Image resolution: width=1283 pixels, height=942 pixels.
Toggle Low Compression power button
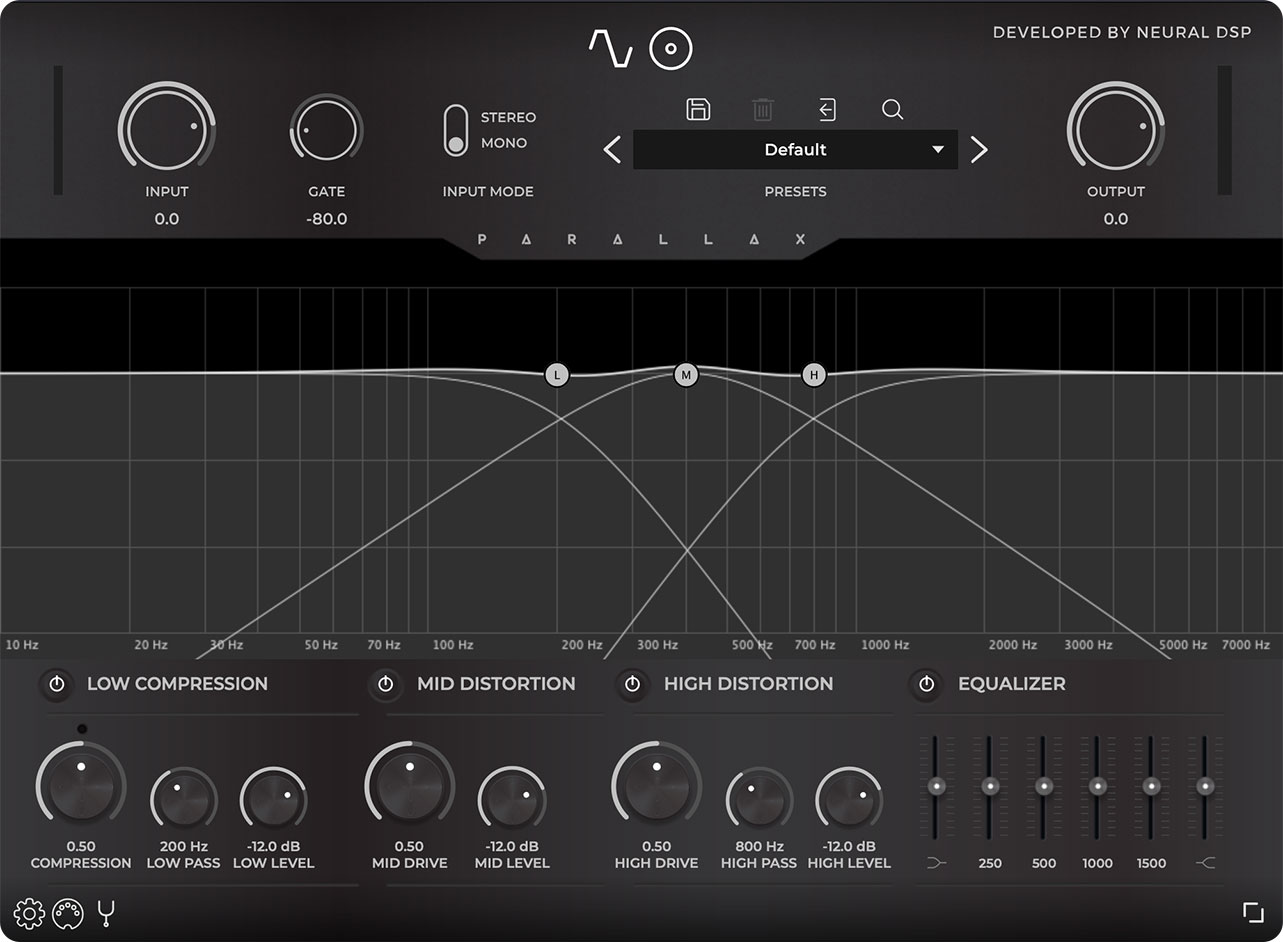click(x=57, y=685)
